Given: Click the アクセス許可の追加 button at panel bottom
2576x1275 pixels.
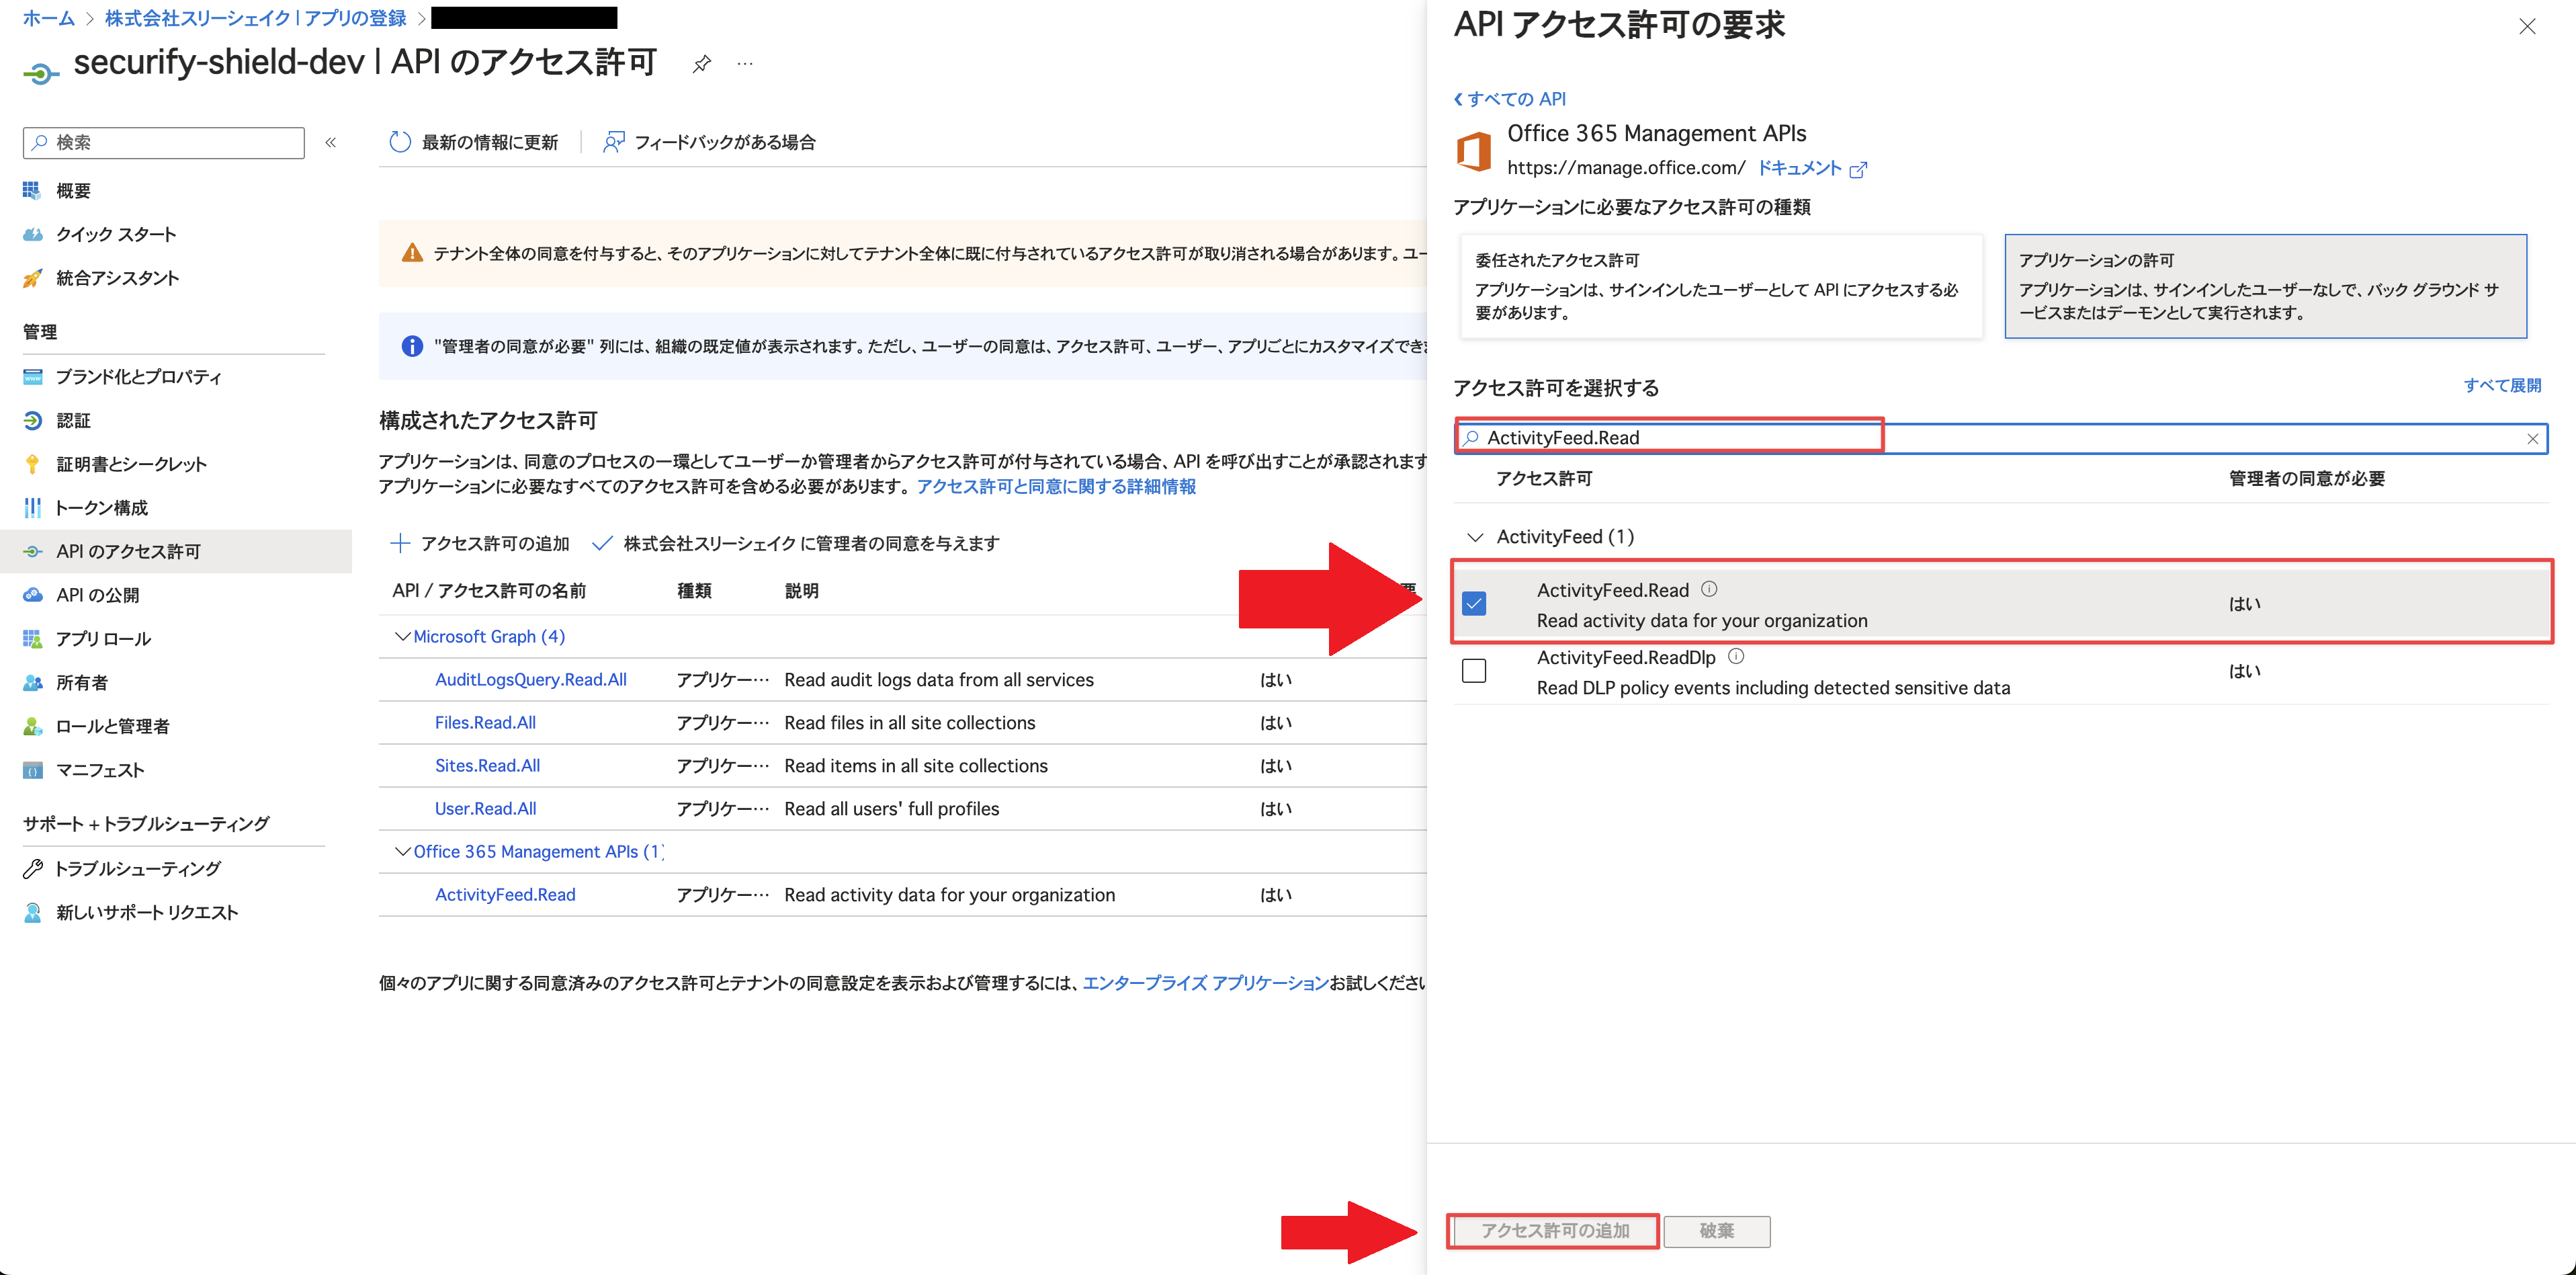Looking at the screenshot, I should point(1554,1231).
